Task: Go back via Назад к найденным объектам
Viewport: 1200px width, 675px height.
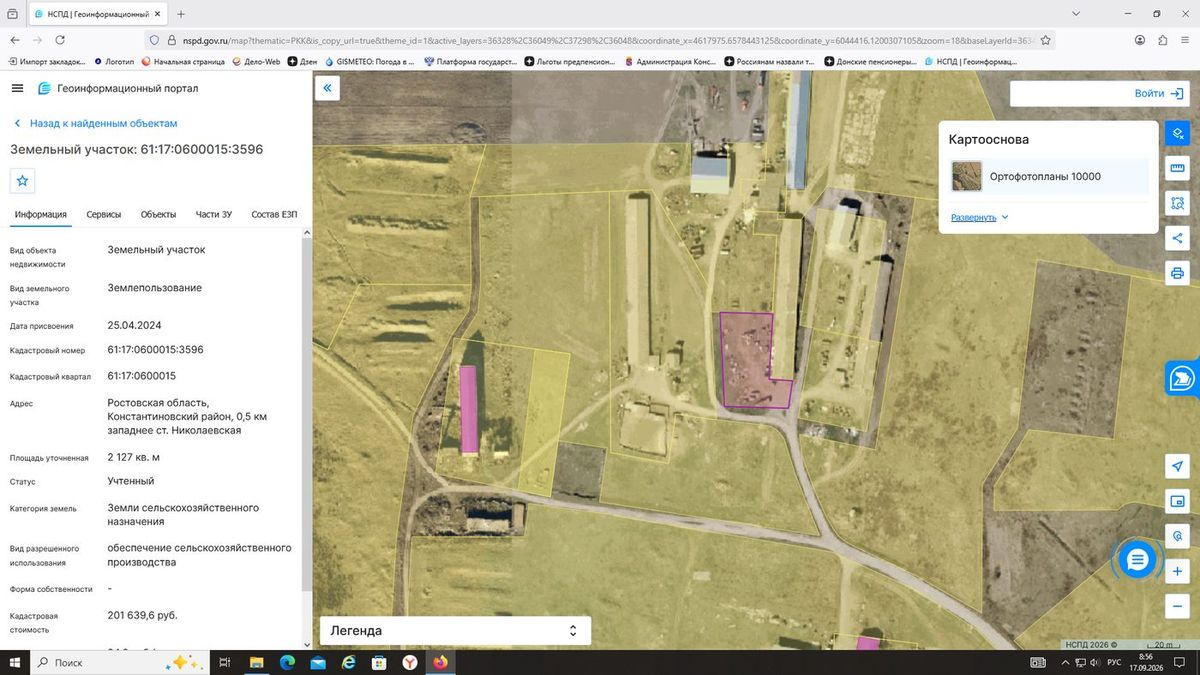Action: click(x=95, y=123)
